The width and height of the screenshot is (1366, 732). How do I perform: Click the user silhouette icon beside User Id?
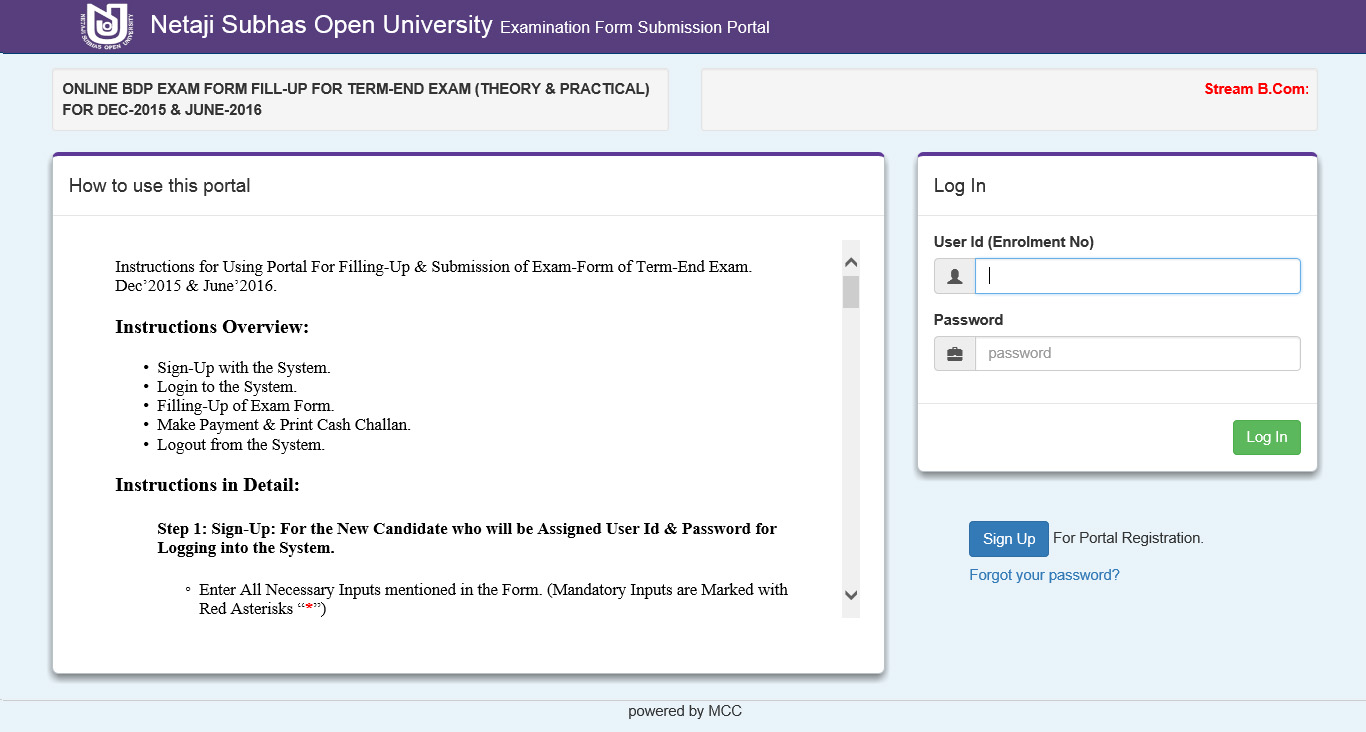(x=955, y=276)
